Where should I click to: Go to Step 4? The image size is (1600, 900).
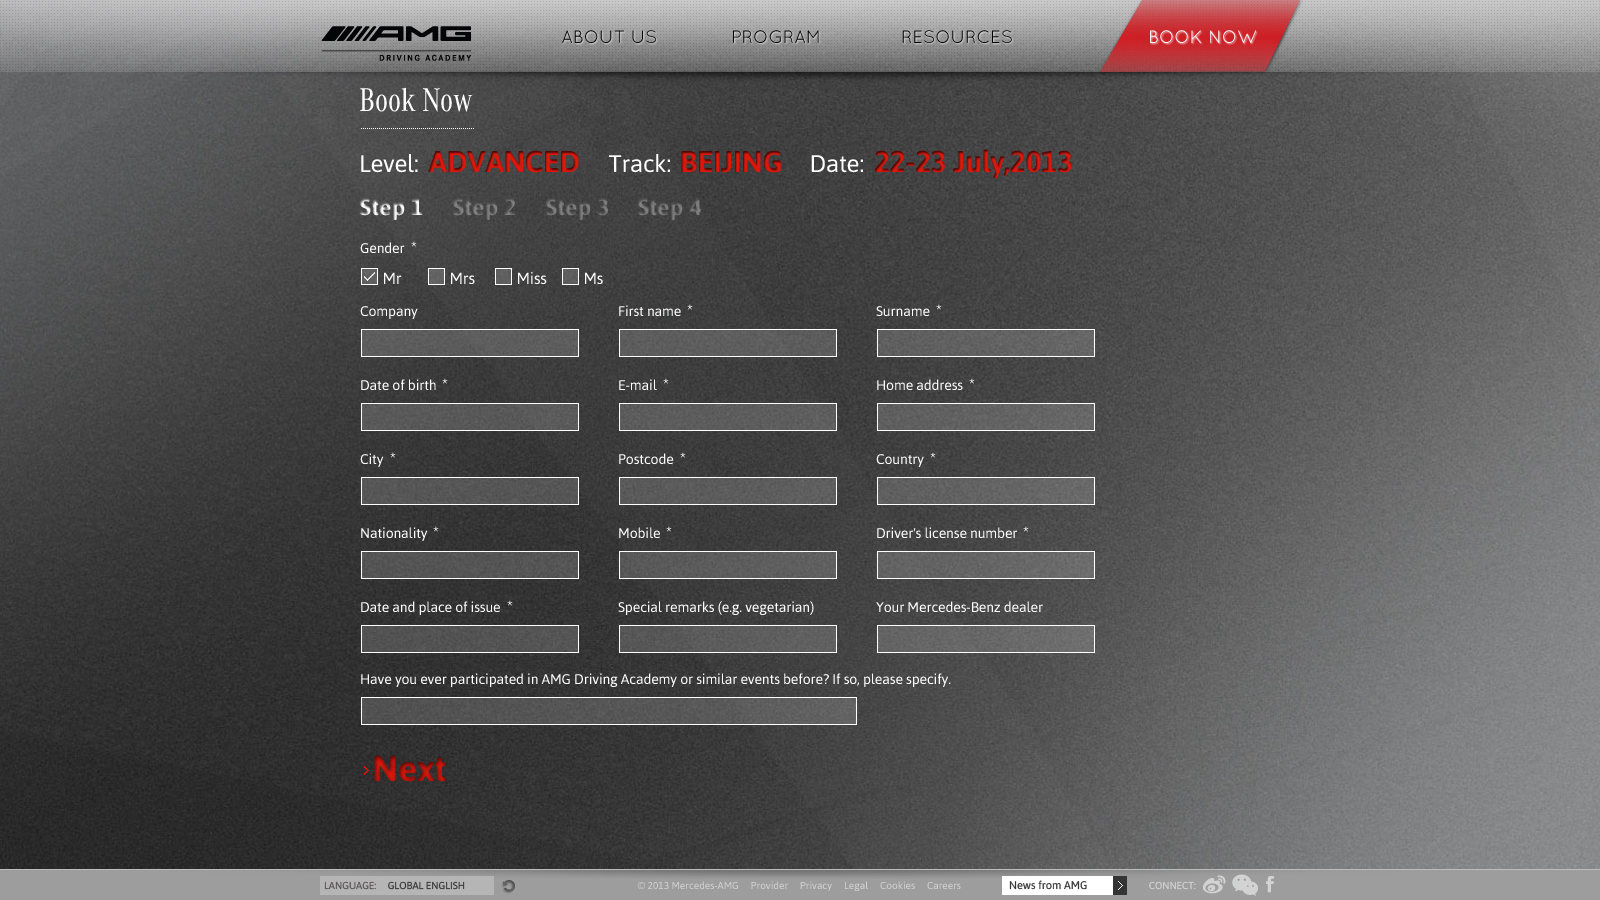pyautogui.click(x=669, y=208)
